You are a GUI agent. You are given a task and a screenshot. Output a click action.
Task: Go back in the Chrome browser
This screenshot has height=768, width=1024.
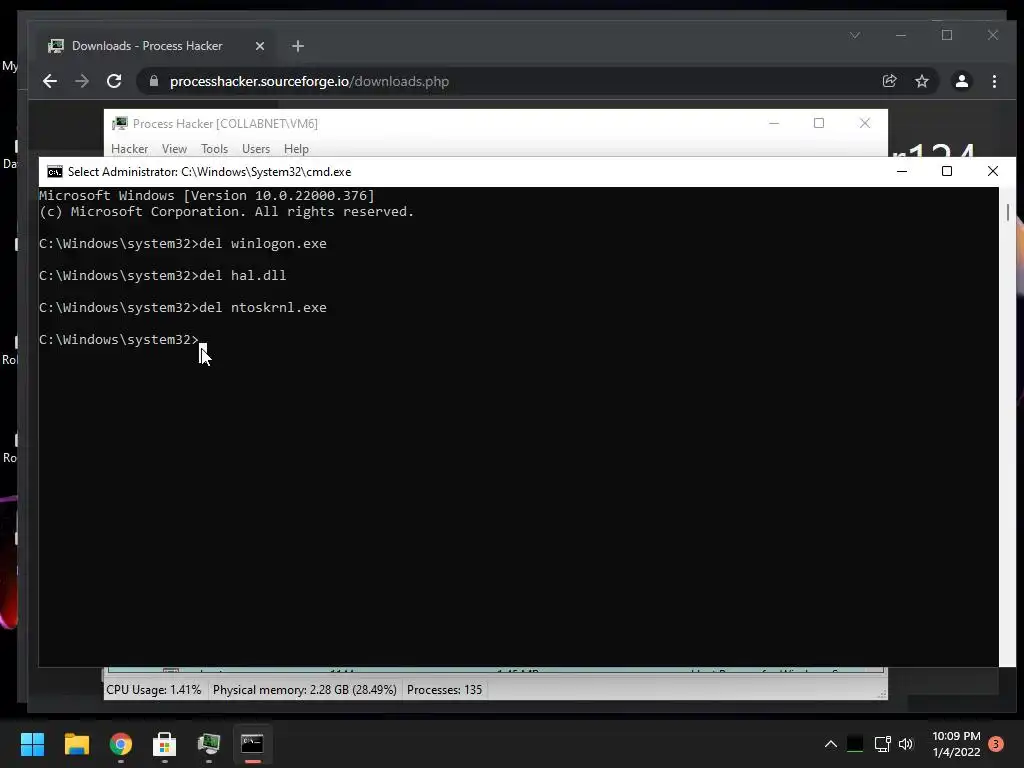click(50, 81)
